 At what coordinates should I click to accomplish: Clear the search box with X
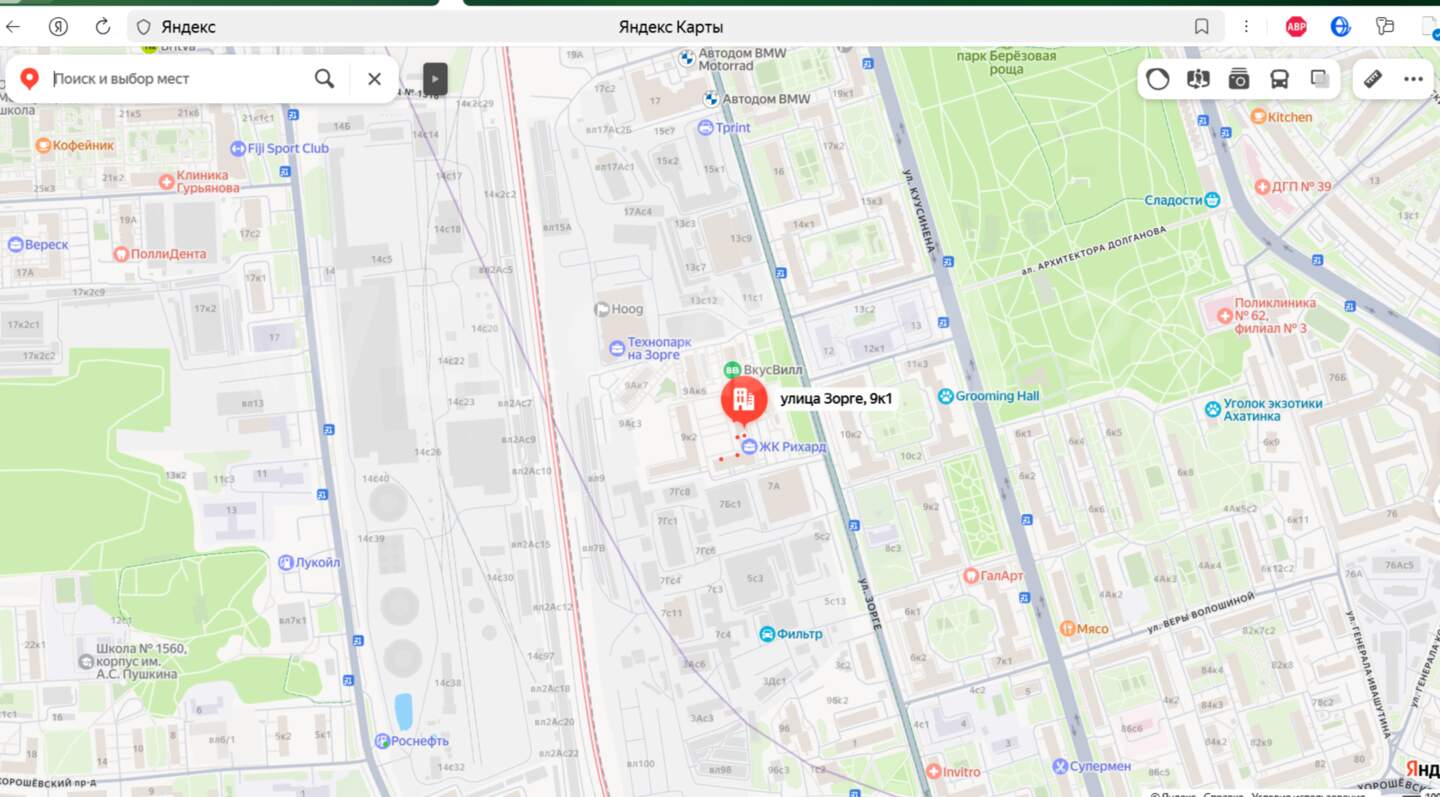[x=374, y=79]
